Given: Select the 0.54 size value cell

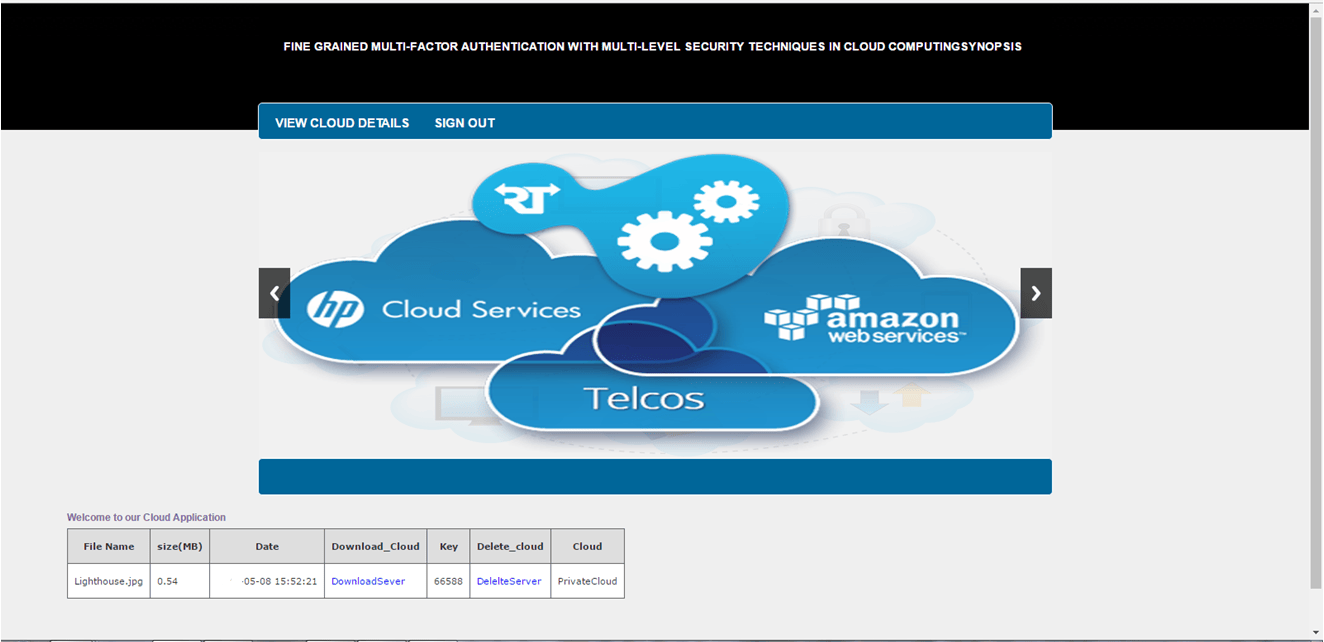Looking at the screenshot, I should point(180,581).
